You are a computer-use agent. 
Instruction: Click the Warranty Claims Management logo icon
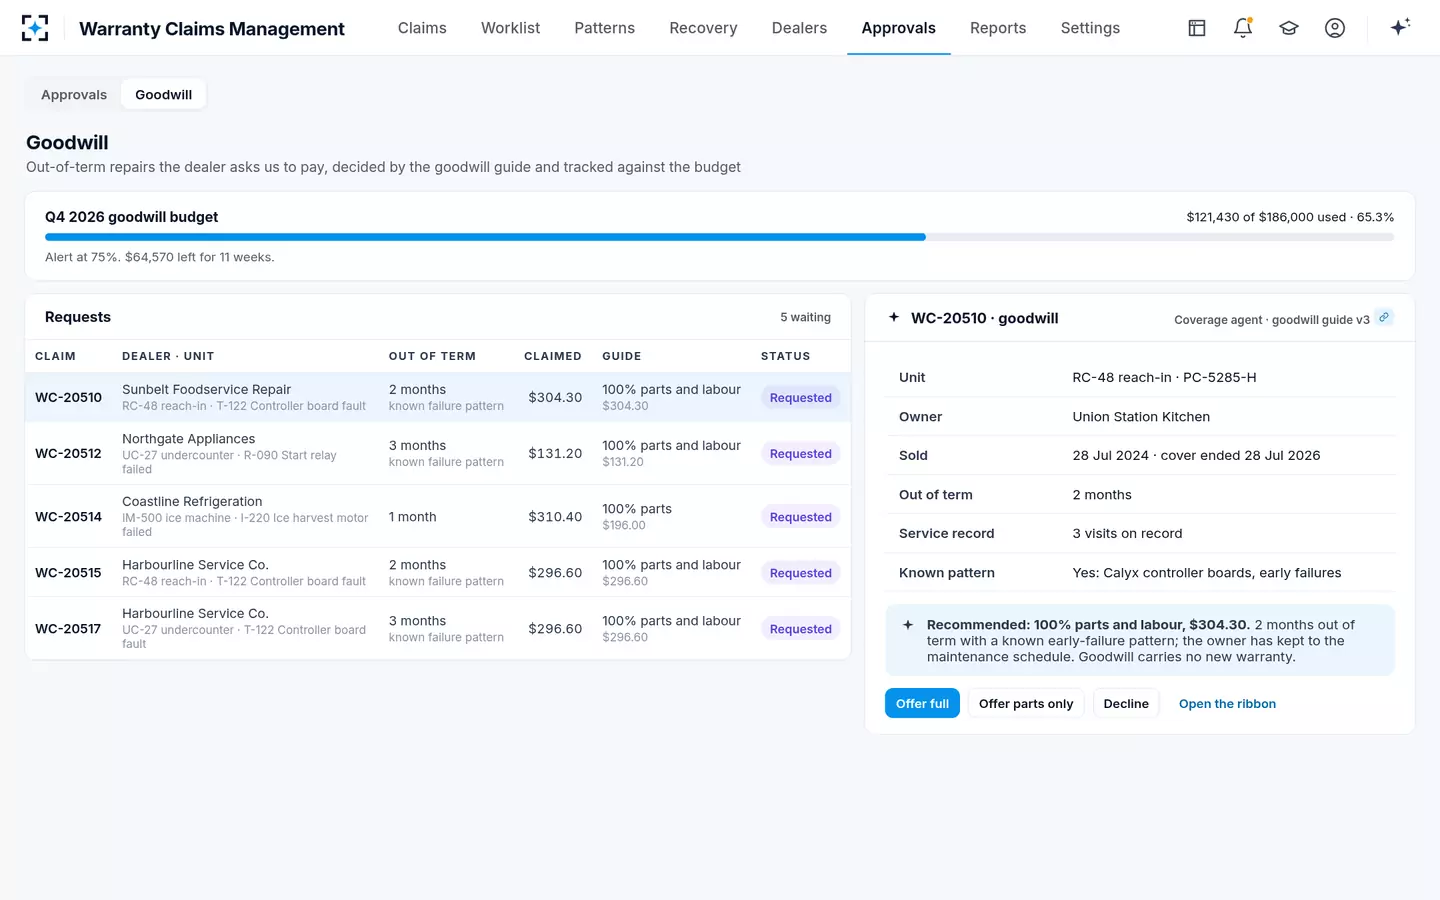click(35, 28)
